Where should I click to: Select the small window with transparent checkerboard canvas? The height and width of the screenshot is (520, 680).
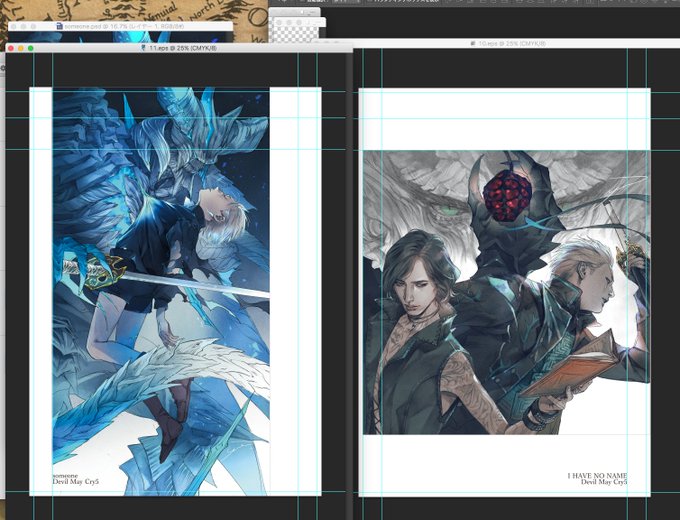pyautogui.click(x=297, y=30)
